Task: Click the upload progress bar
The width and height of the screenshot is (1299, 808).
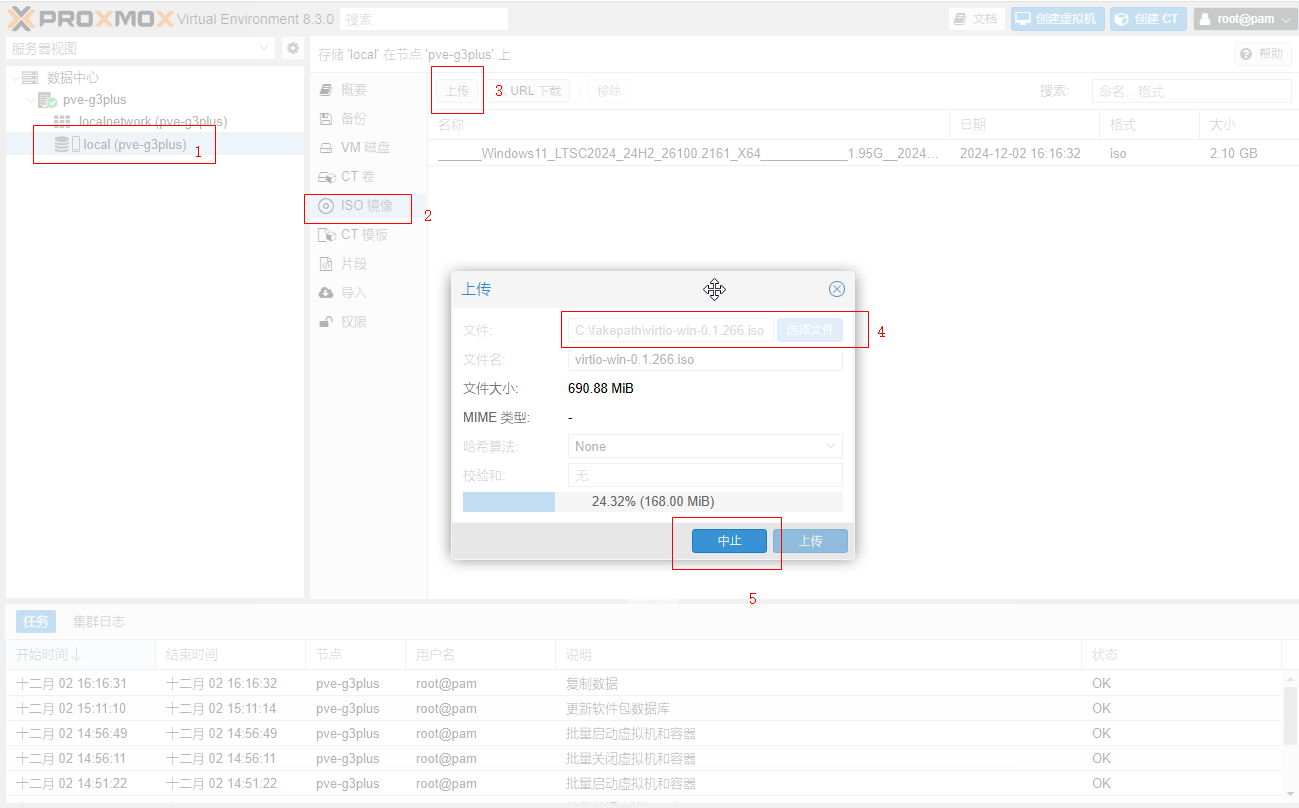Action: point(653,501)
